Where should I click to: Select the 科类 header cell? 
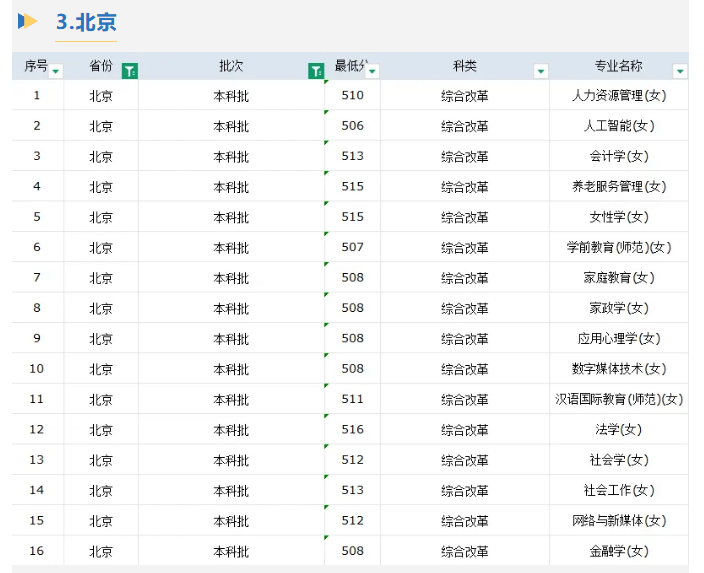tap(465, 66)
